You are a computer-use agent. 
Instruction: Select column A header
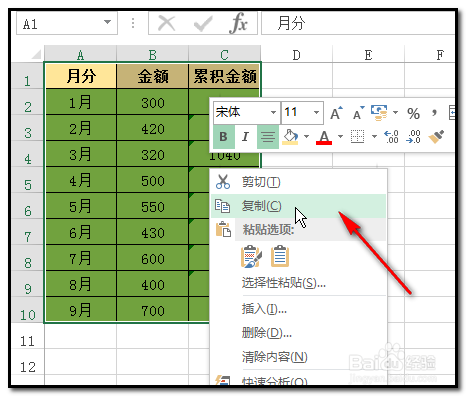pos(80,54)
